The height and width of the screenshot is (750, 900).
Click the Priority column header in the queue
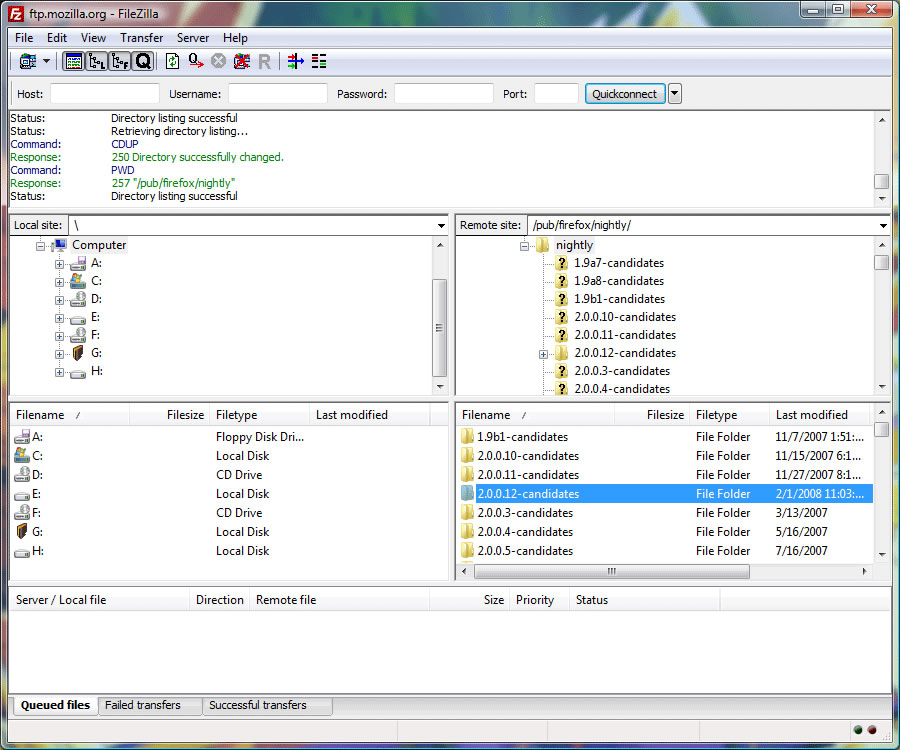coord(539,600)
